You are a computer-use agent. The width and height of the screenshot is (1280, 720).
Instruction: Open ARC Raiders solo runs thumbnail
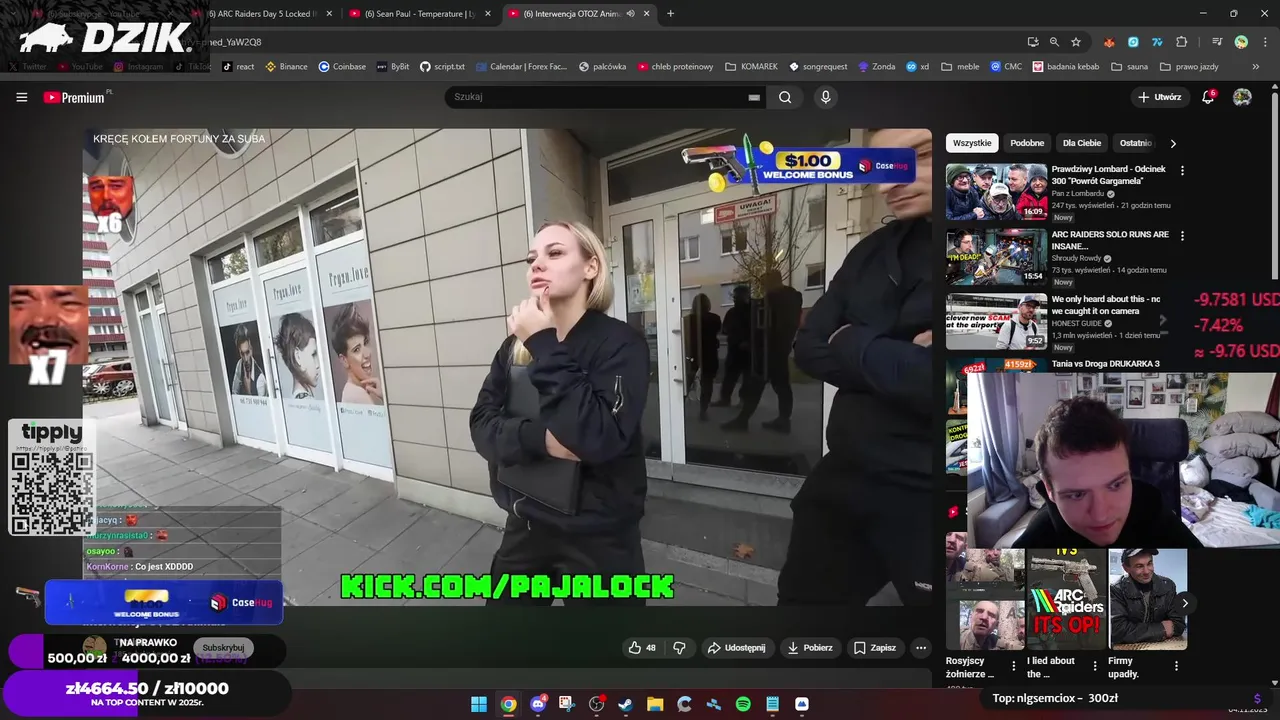[x=996, y=256]
